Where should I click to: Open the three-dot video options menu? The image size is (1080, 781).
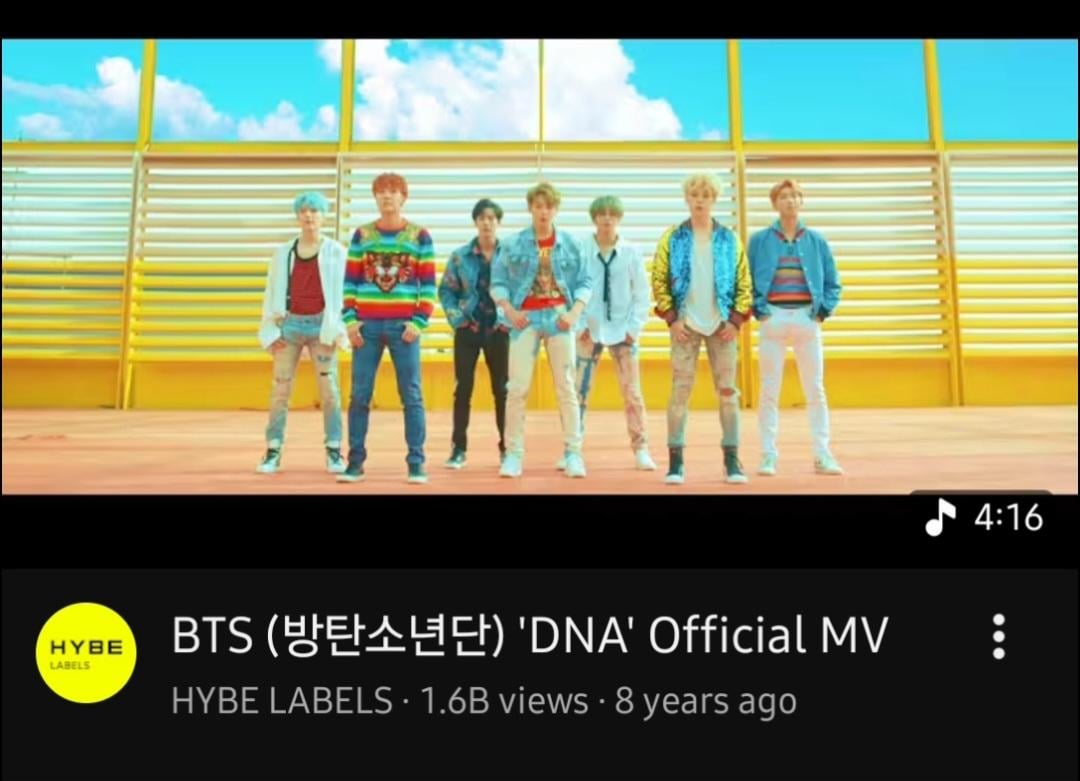[x=998, y=636]
